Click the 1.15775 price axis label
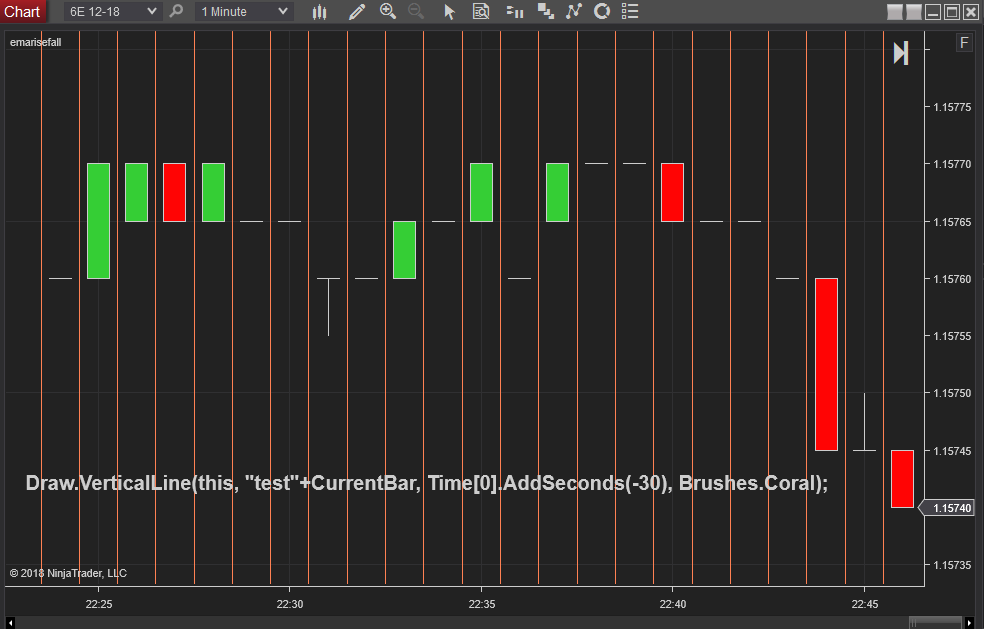The height and width of the screenshot is (629, 984). [952, 107]
